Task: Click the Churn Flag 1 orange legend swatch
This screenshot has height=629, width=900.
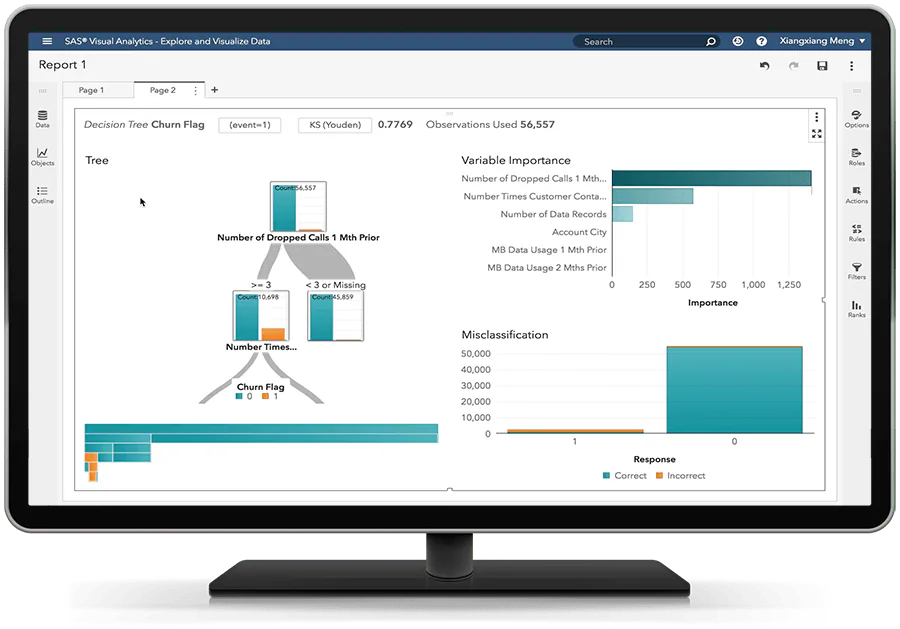Action: tap(265, 397)
